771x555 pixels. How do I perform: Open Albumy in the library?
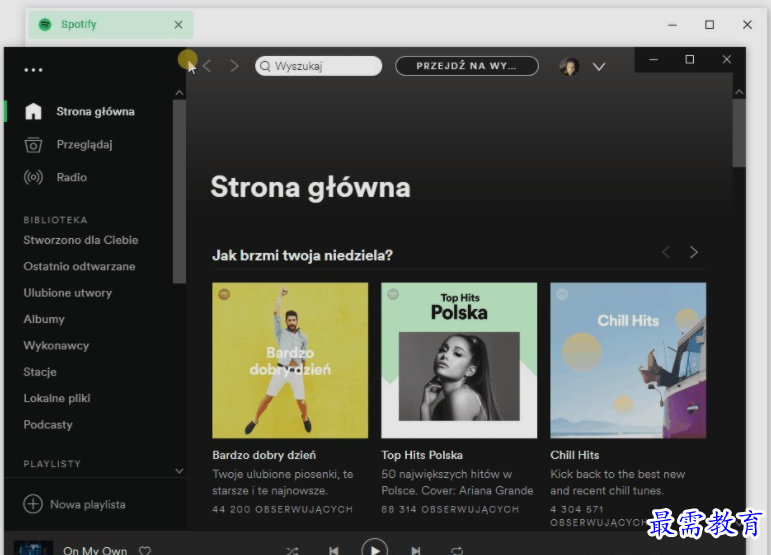pos(44,319)
